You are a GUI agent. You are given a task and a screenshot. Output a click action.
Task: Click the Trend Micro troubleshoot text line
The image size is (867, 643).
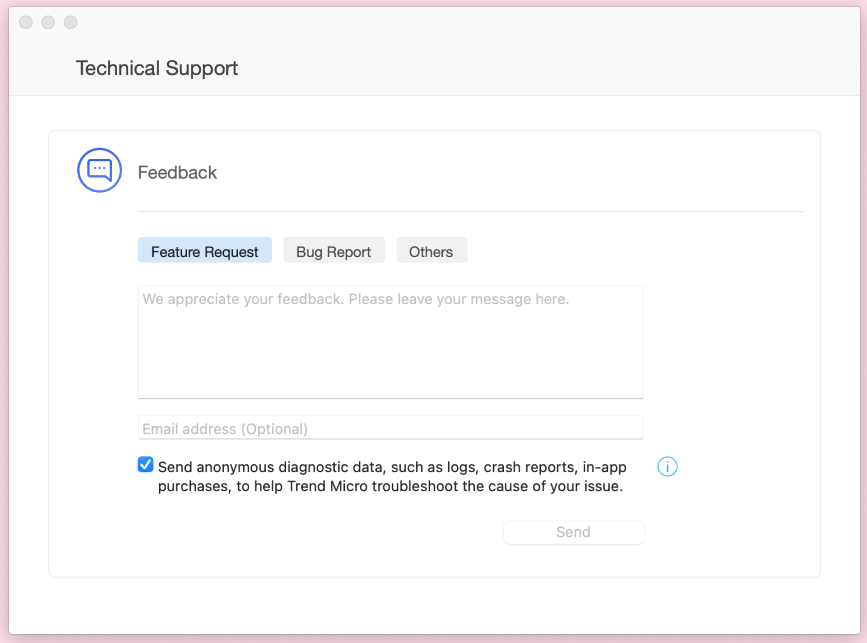390,486
